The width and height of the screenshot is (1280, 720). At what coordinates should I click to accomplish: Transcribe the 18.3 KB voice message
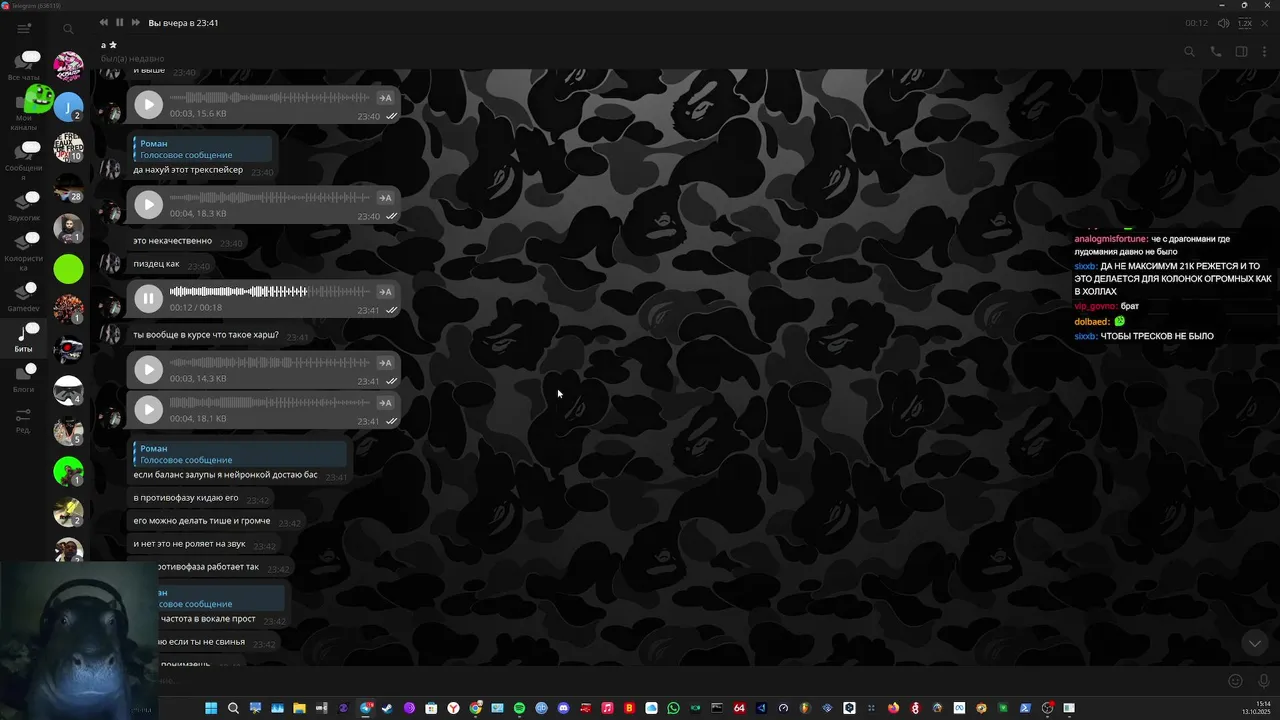coord(385,198)
